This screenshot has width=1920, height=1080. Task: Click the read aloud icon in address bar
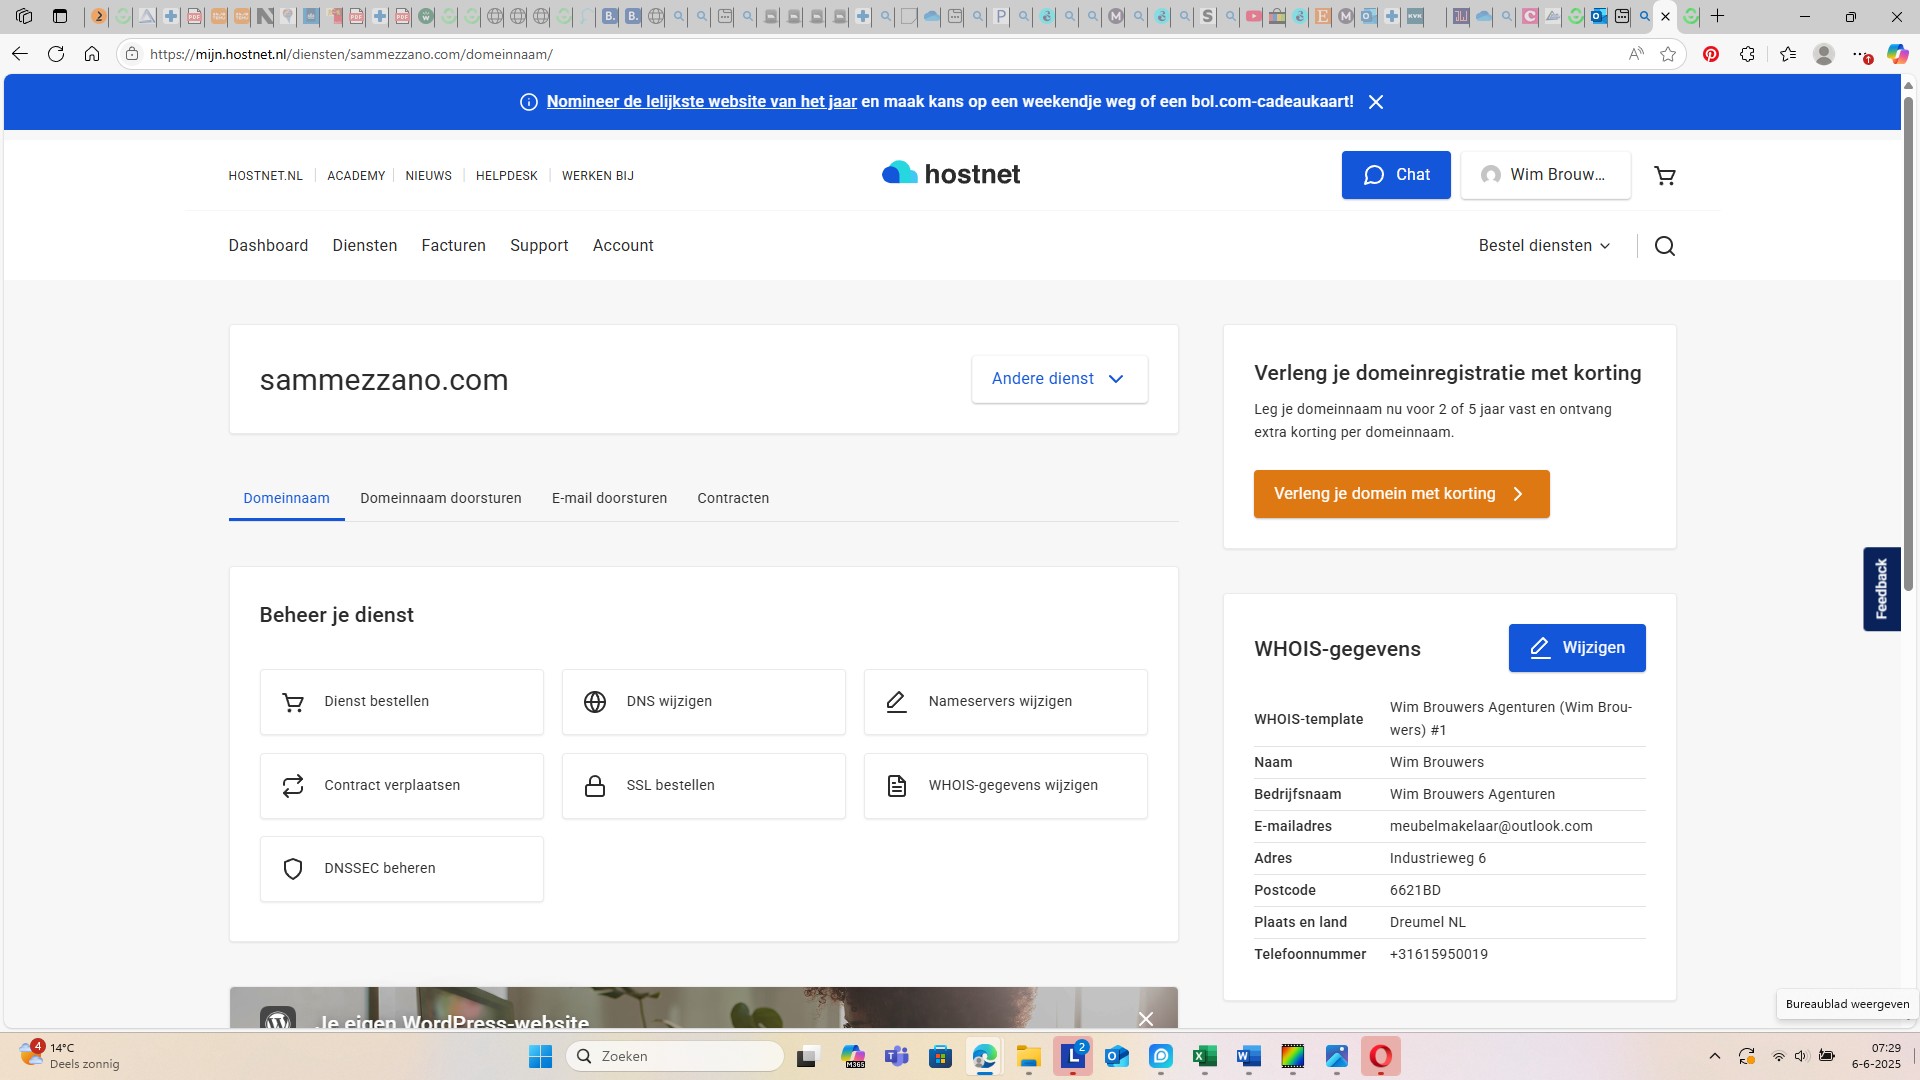tap(1636, 54)
